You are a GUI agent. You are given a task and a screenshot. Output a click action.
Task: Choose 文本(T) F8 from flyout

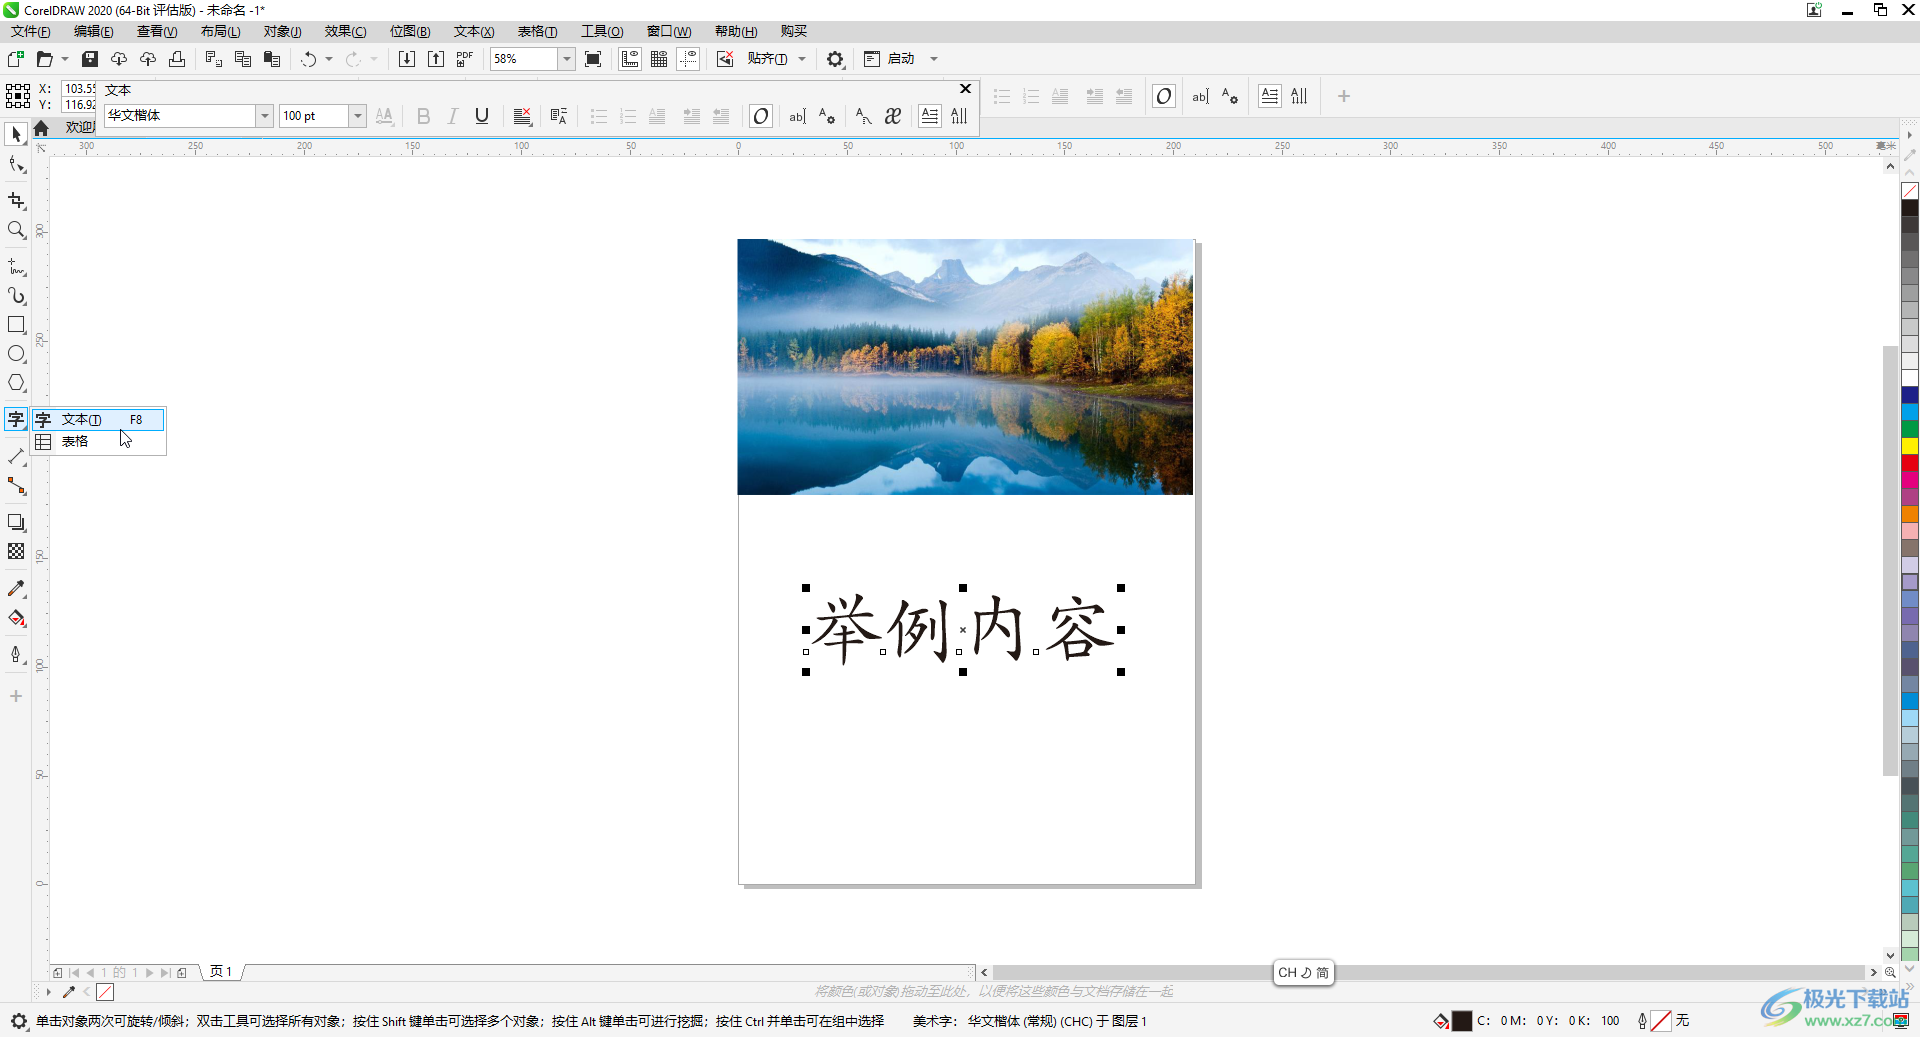pos(98,420)
